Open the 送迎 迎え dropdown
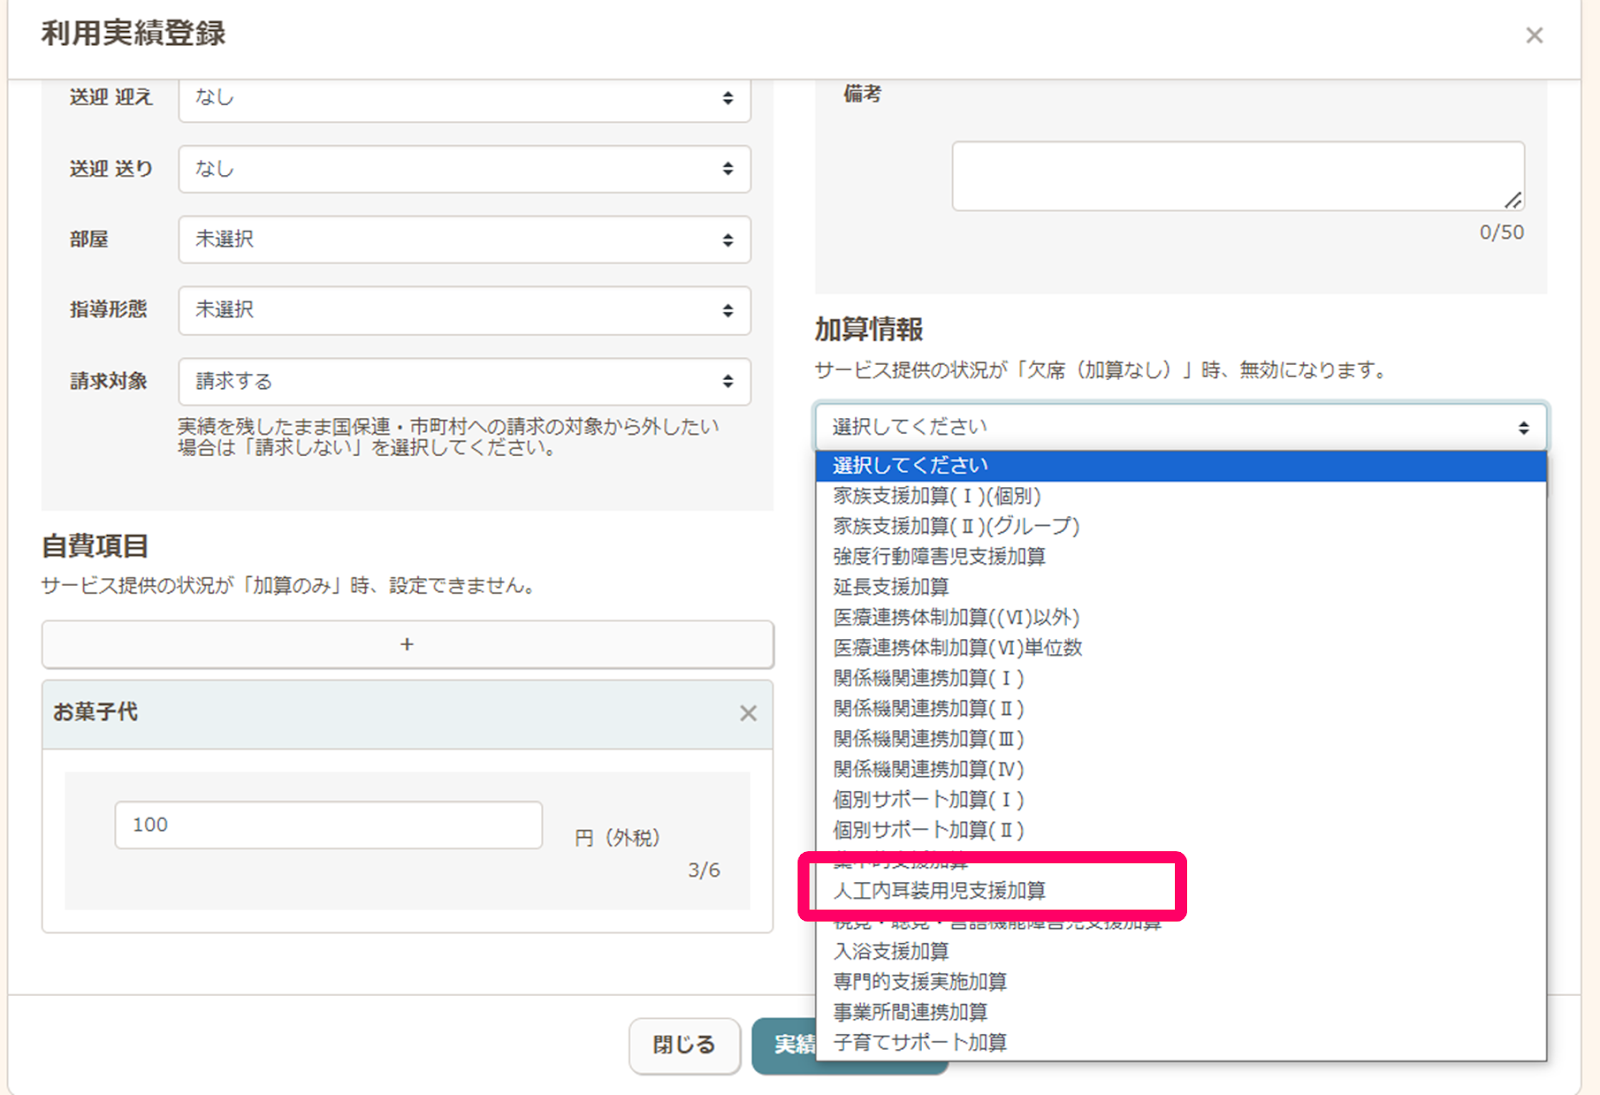The width and height of the screenshot is (1600, 1095). pos(464,98)
